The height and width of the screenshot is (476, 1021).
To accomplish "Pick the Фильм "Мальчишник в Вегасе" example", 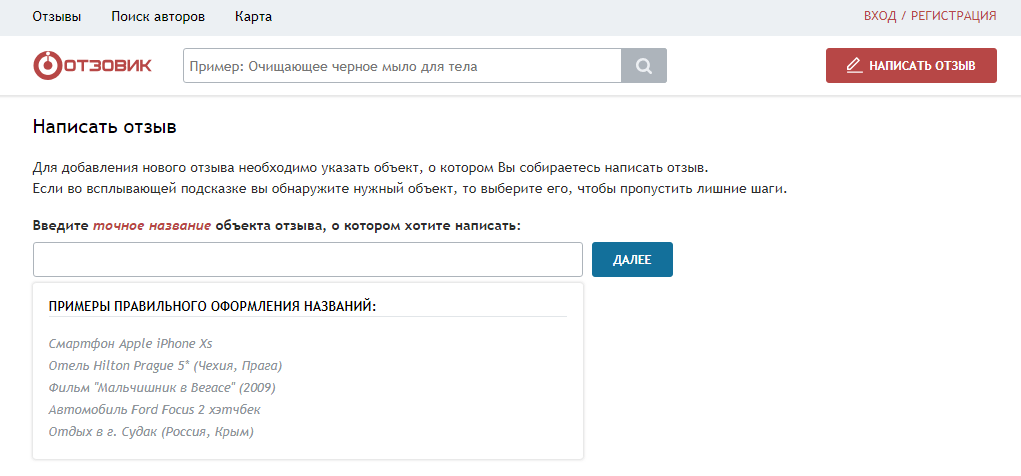I will tap(161, 387).
